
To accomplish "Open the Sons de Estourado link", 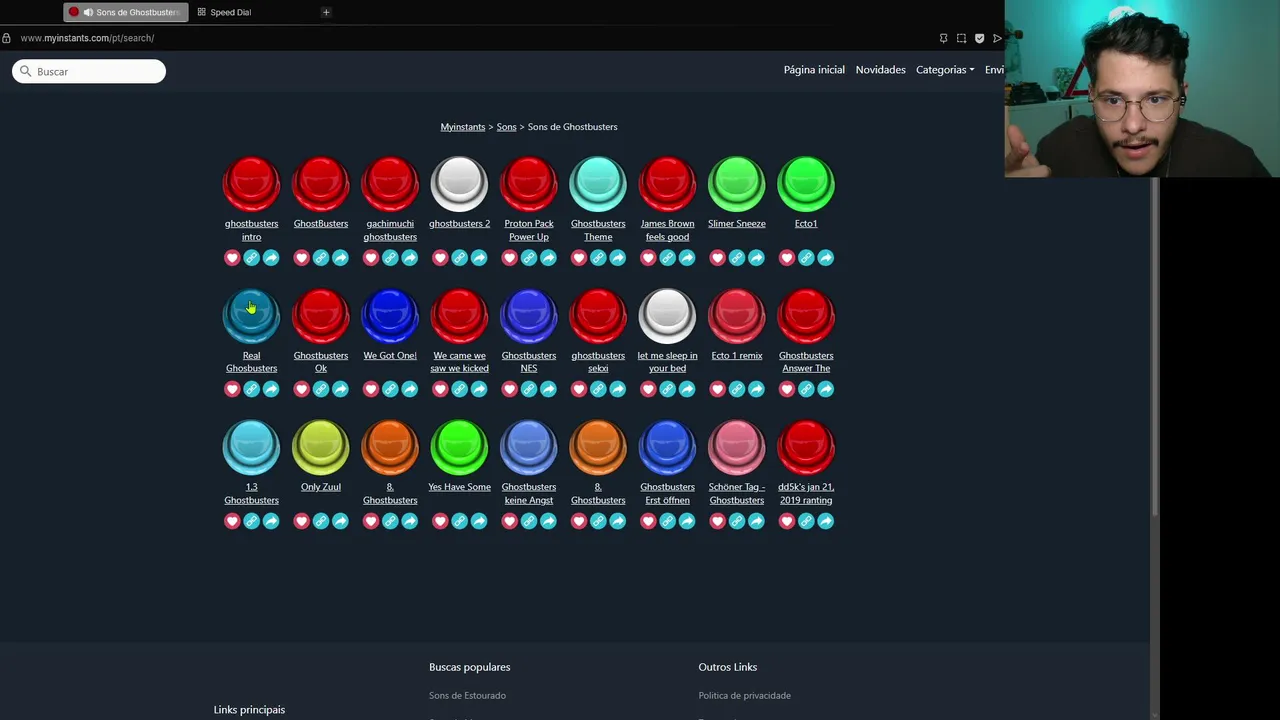I will click(467, 696).
